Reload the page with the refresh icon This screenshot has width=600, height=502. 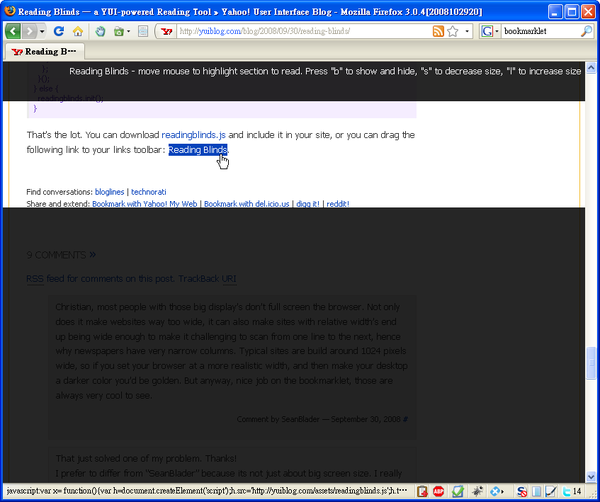[x=59, y=31]
